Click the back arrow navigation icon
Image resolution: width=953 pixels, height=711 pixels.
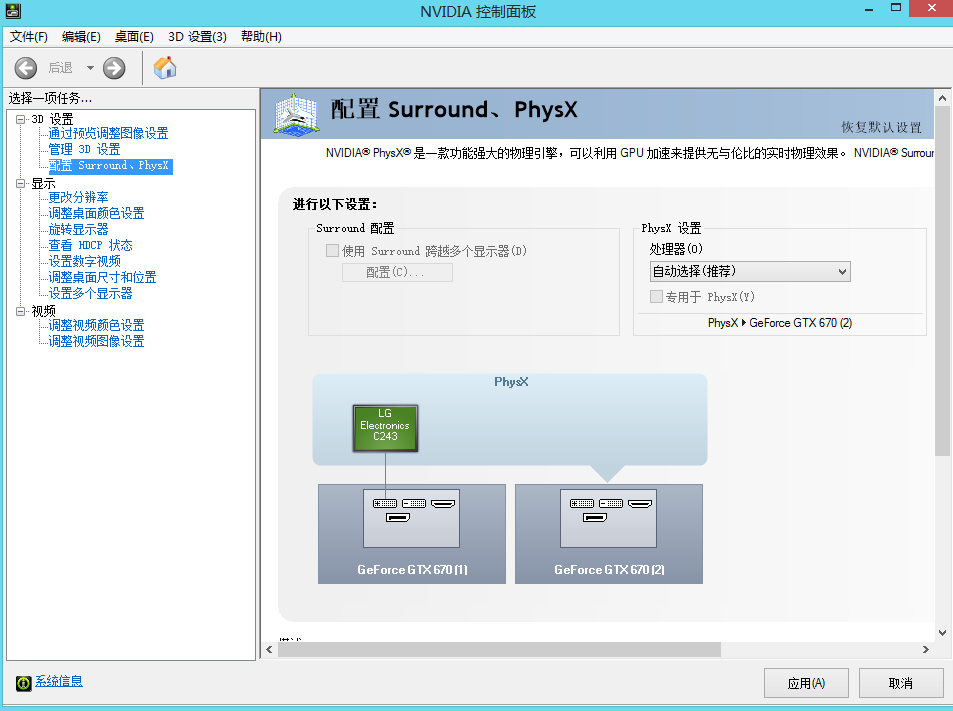pyautogui.click(x=26, y=68)
